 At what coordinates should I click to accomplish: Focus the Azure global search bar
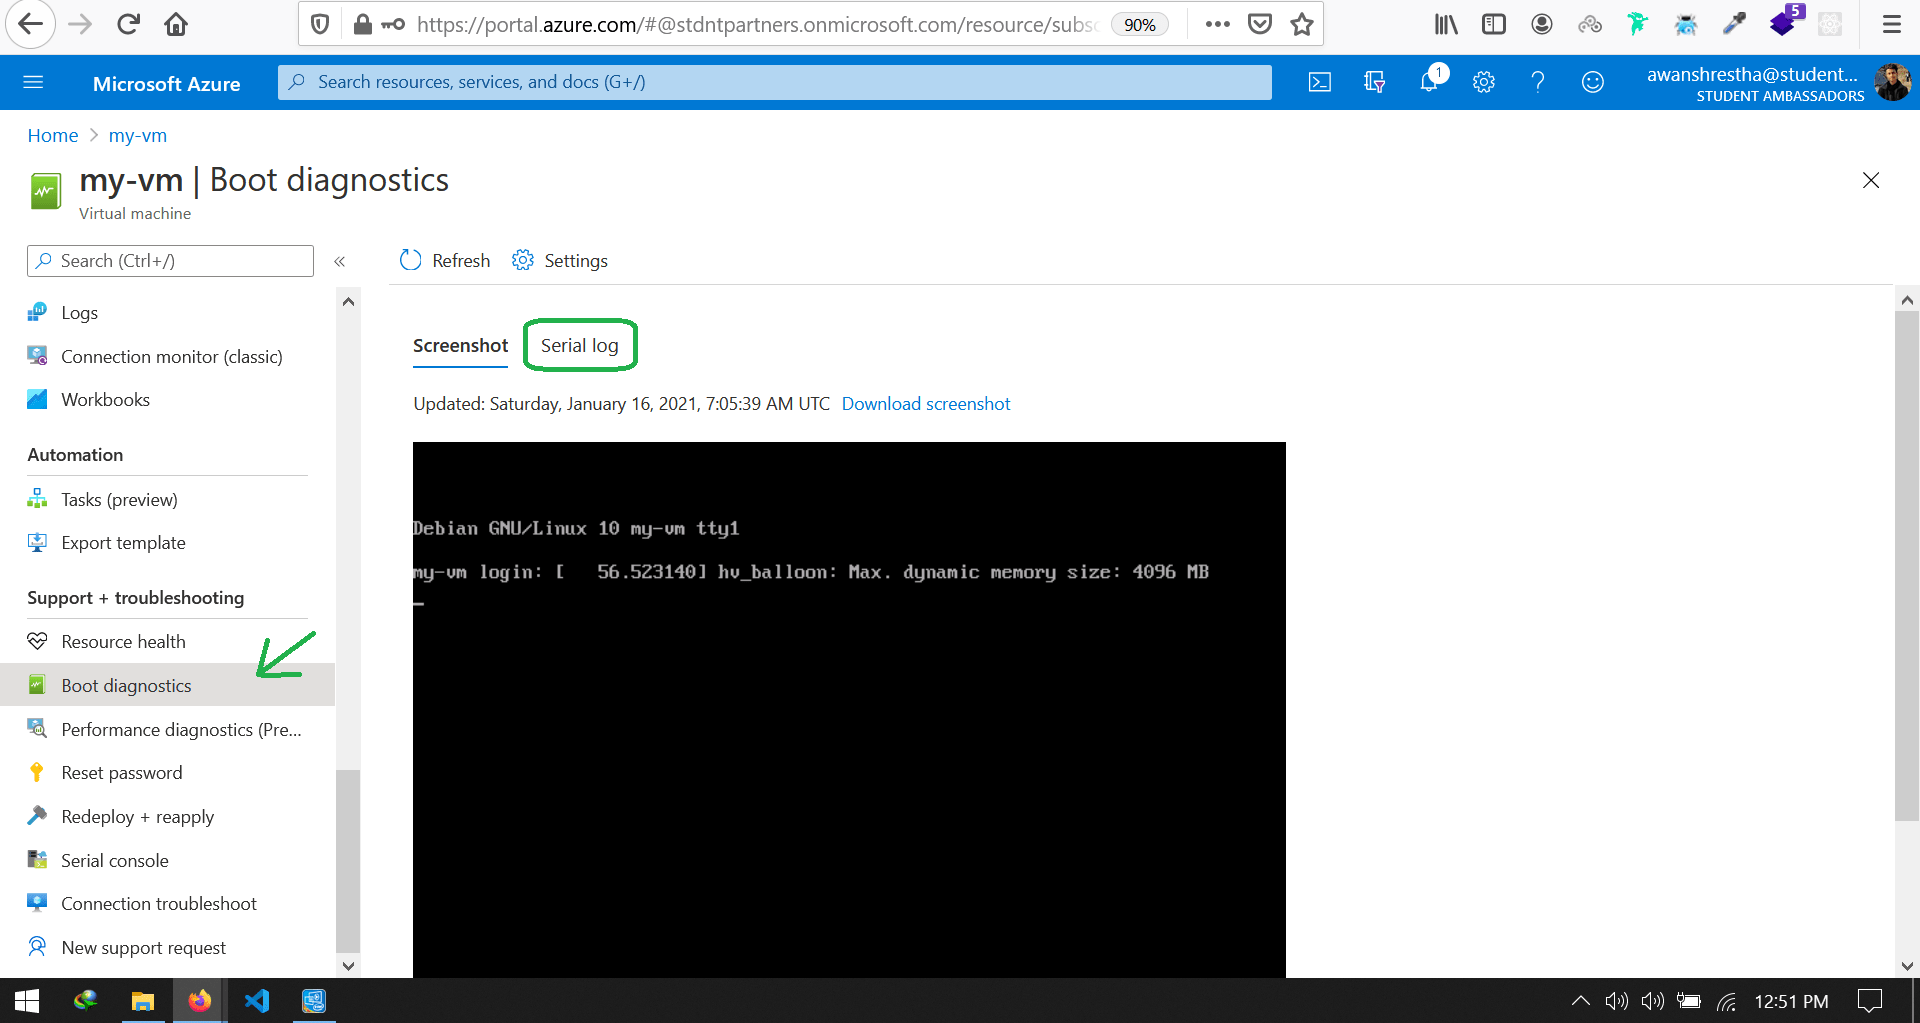point(775,82)
